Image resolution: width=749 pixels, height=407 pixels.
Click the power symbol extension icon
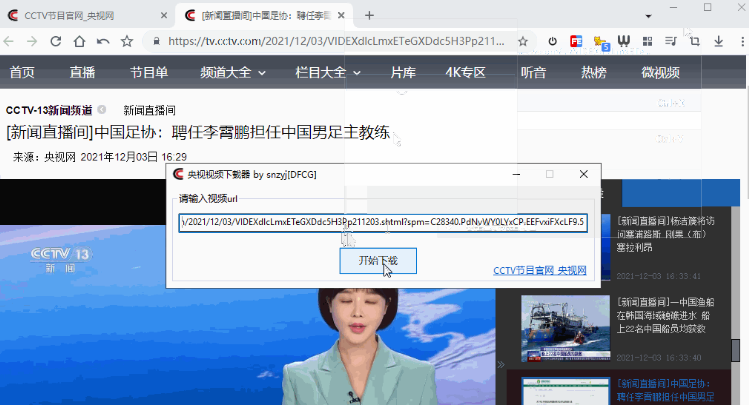552,42
